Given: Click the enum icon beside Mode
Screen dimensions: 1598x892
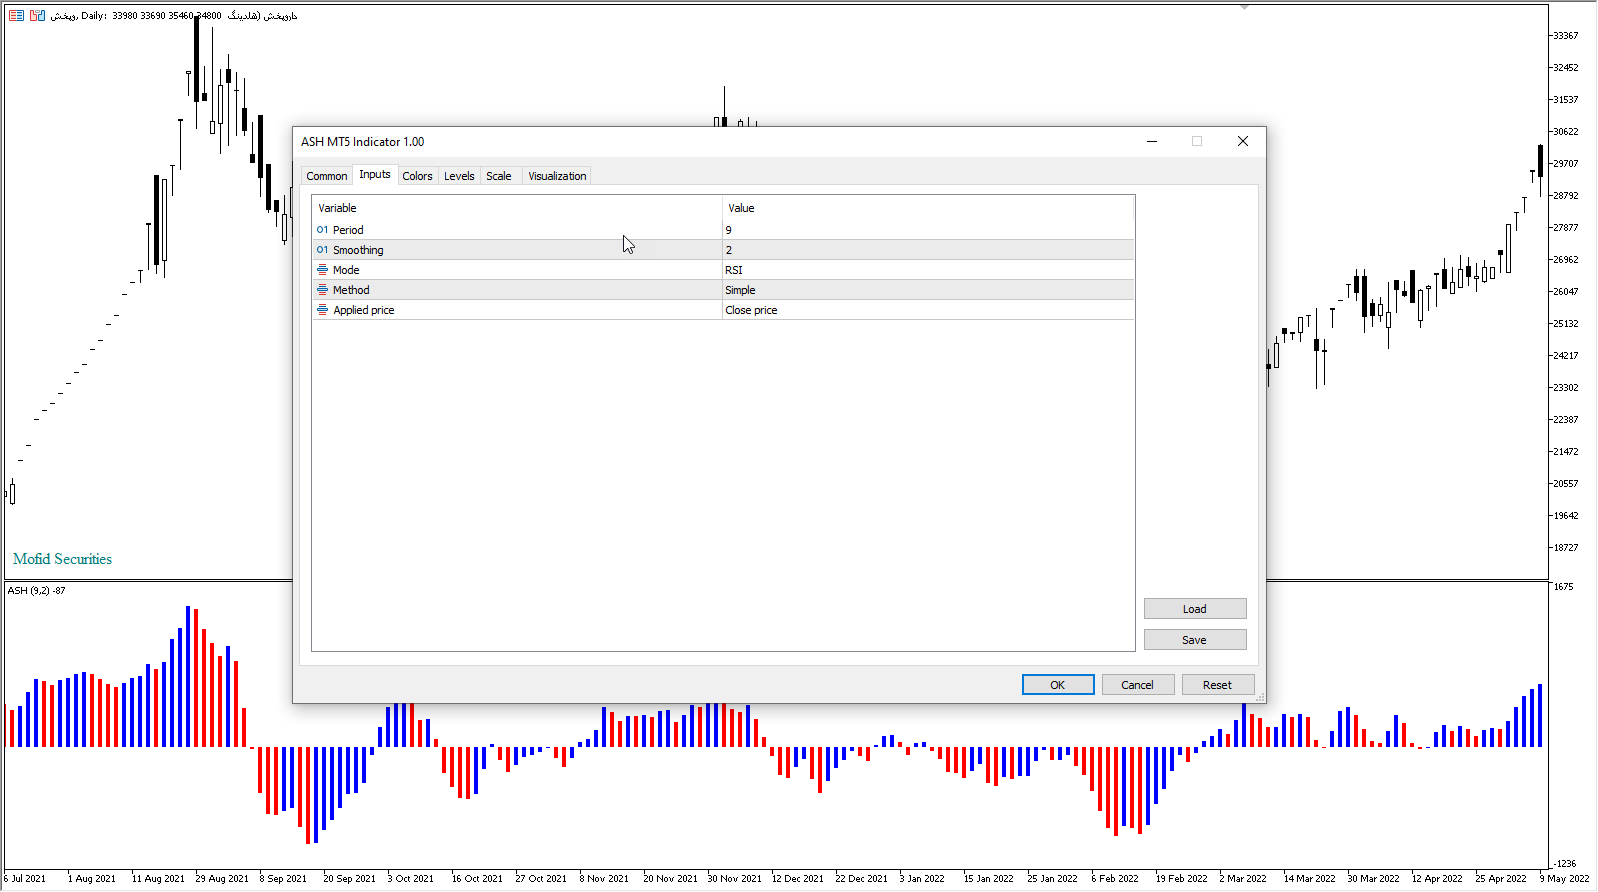Looking at the screenshot, I should click(322, 270).
